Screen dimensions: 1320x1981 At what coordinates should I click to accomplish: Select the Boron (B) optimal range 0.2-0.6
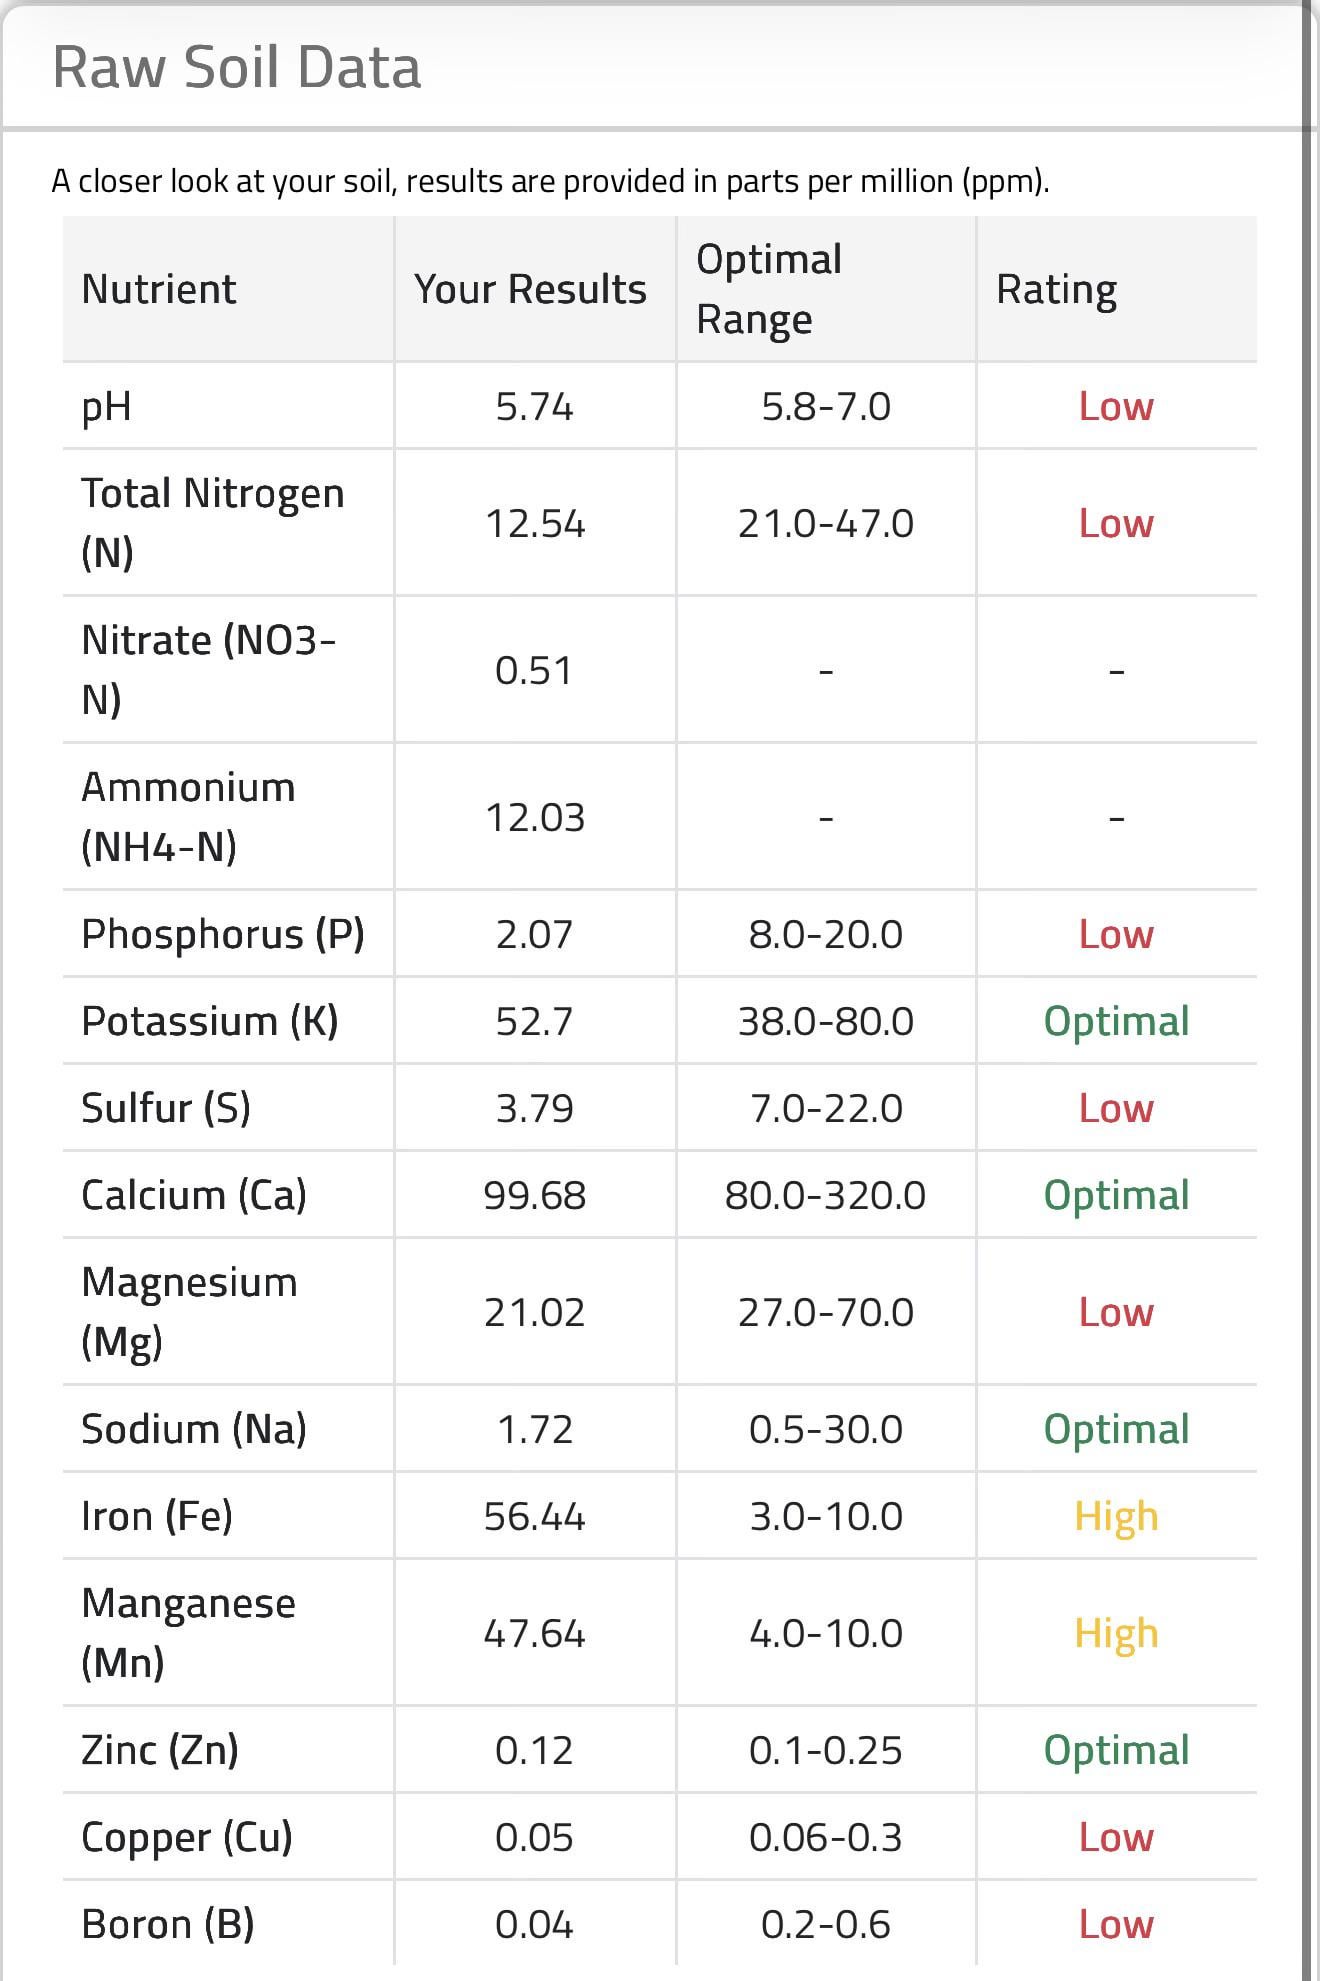826,1924
